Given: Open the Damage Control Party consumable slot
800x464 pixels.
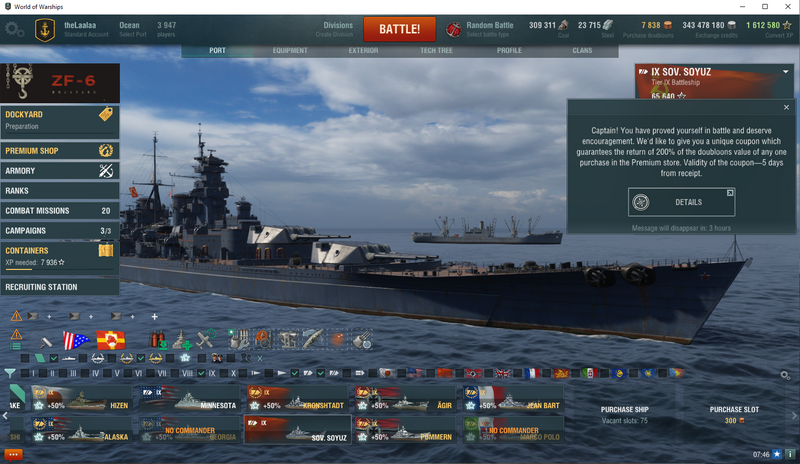Looking at the screenshot, I should [157, 339].
